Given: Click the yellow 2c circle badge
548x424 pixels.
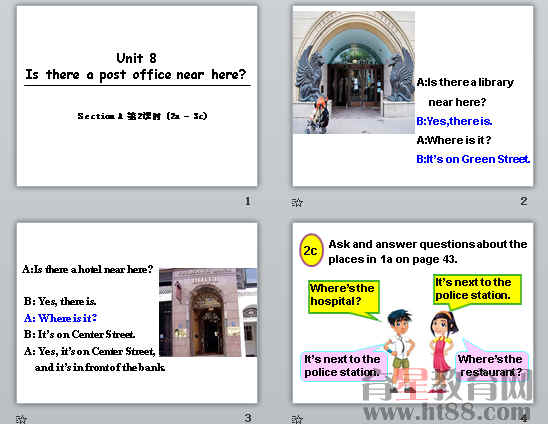Looking at the screenshot, I should tap(311, 250).
